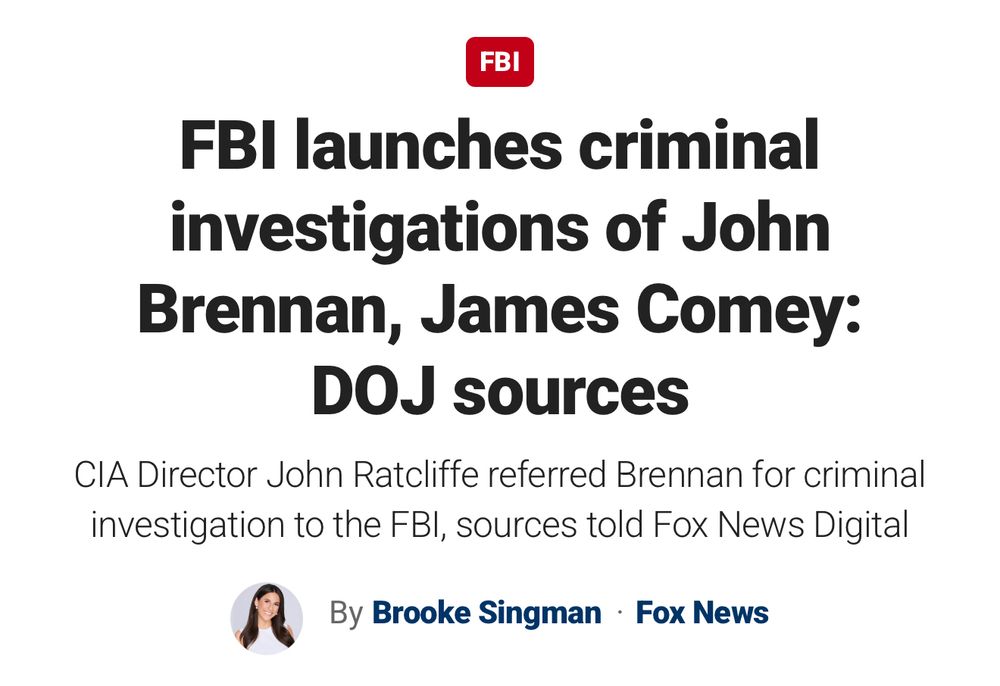Click the word 'Singman' in the byline

click(x=540, y=613)
